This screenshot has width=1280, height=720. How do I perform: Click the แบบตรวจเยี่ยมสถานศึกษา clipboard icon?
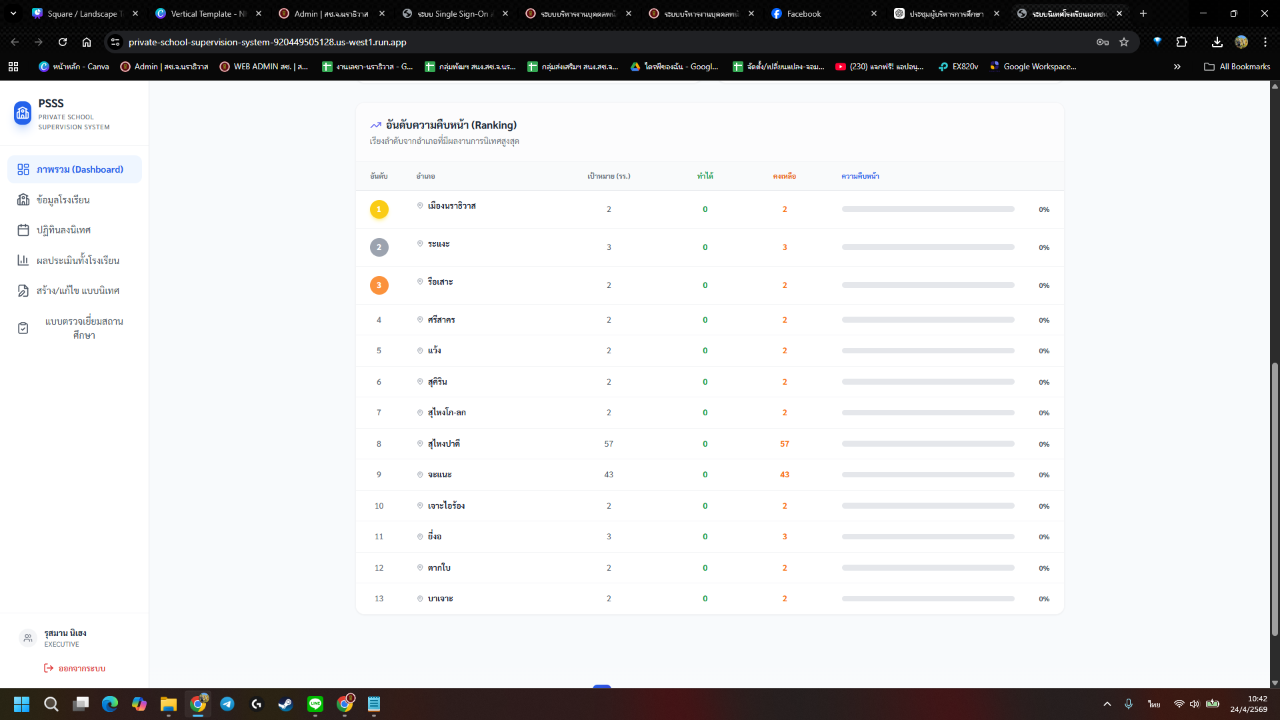[23, 328]
